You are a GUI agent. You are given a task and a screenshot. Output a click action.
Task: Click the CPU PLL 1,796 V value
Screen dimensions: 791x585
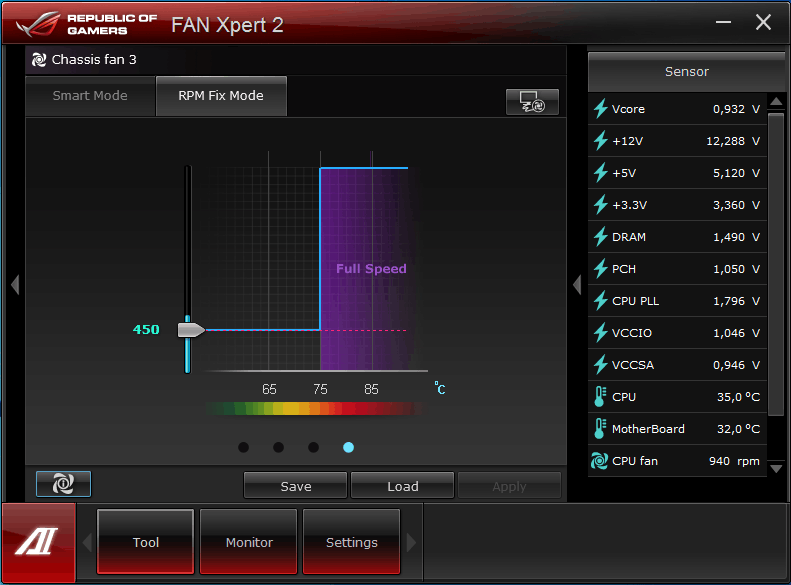pyautogui.click(x=736, y=301)
